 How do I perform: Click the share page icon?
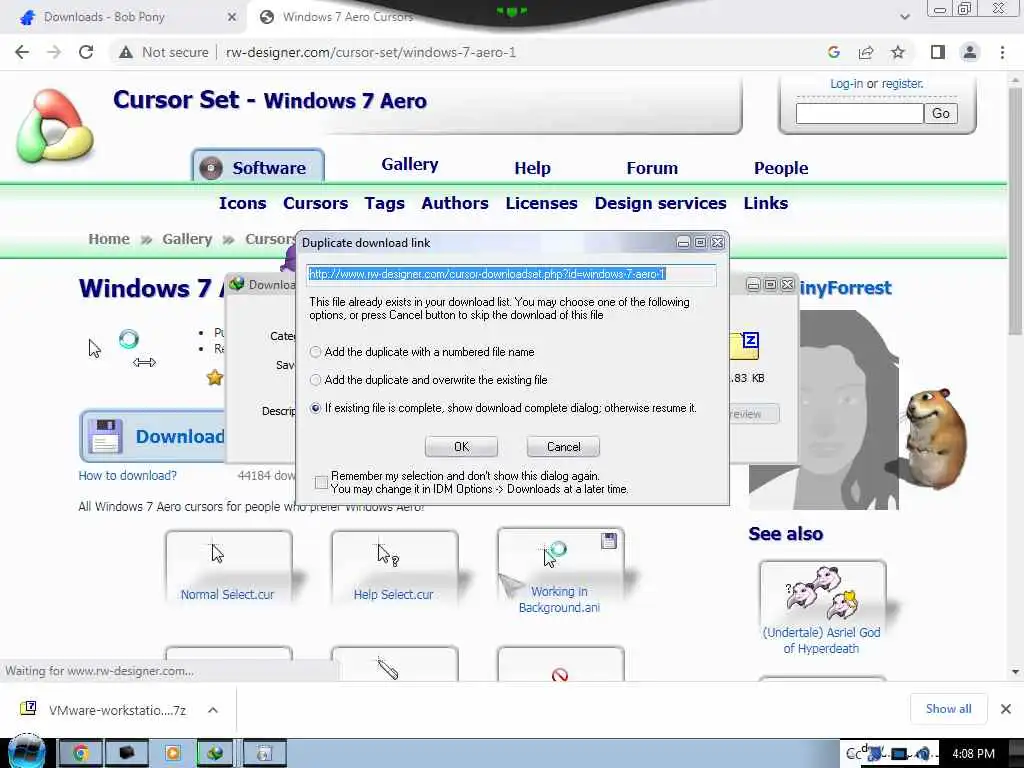point(866,52)
